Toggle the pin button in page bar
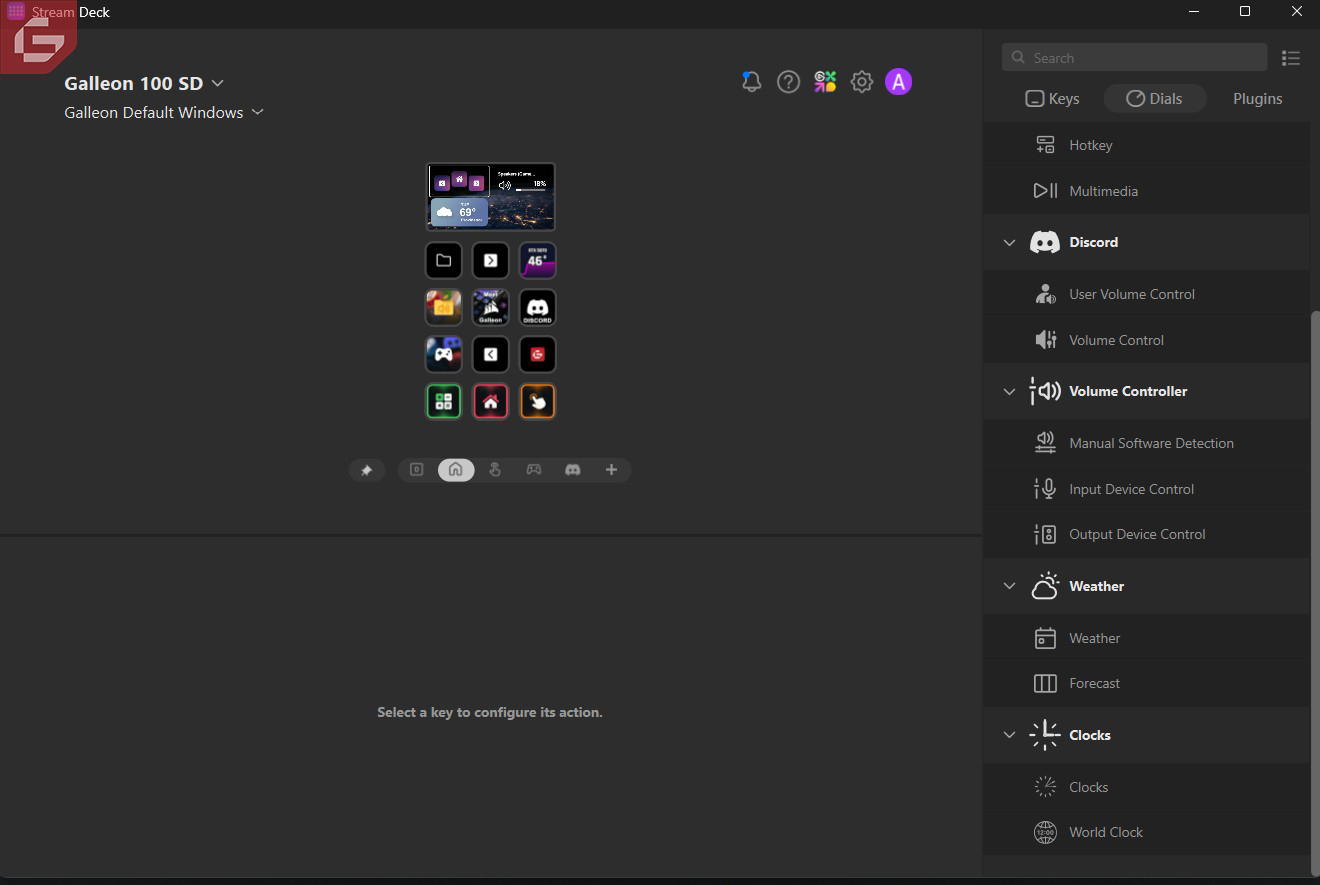Viewport: 1320px width, 885px height. (366, 470)
